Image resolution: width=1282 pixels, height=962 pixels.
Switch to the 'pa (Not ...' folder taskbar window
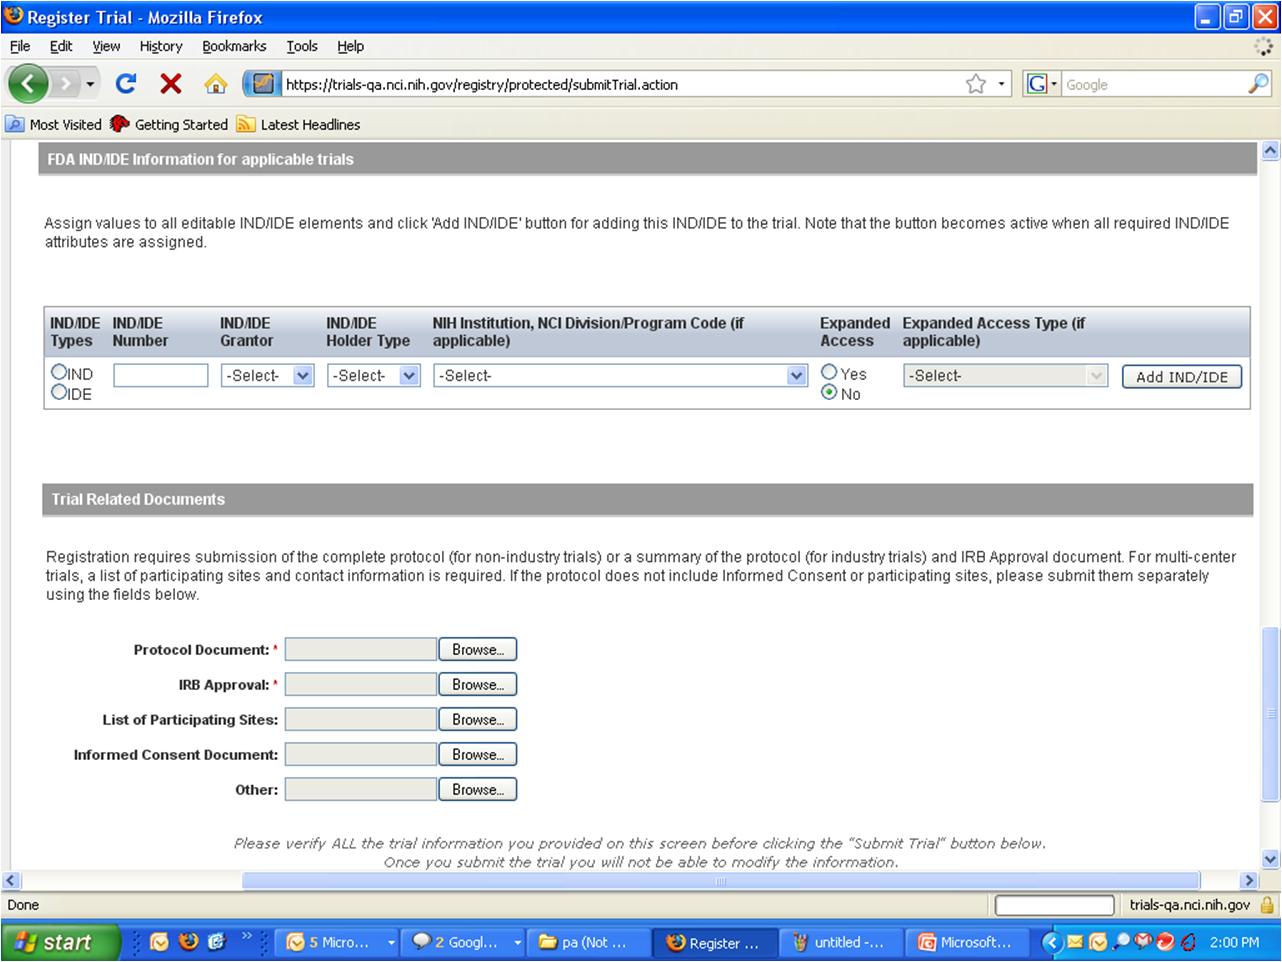click(x=589, y=942)
